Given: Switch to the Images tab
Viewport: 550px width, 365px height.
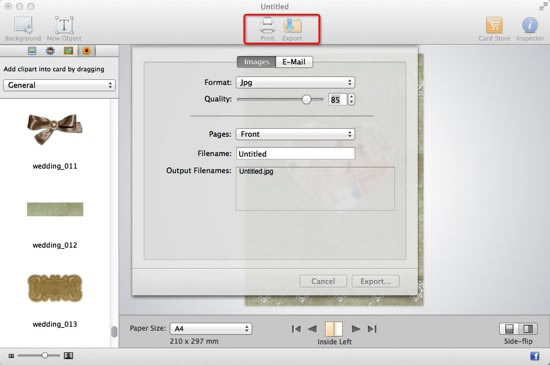Looking at the screenshot, I should 256,62.
